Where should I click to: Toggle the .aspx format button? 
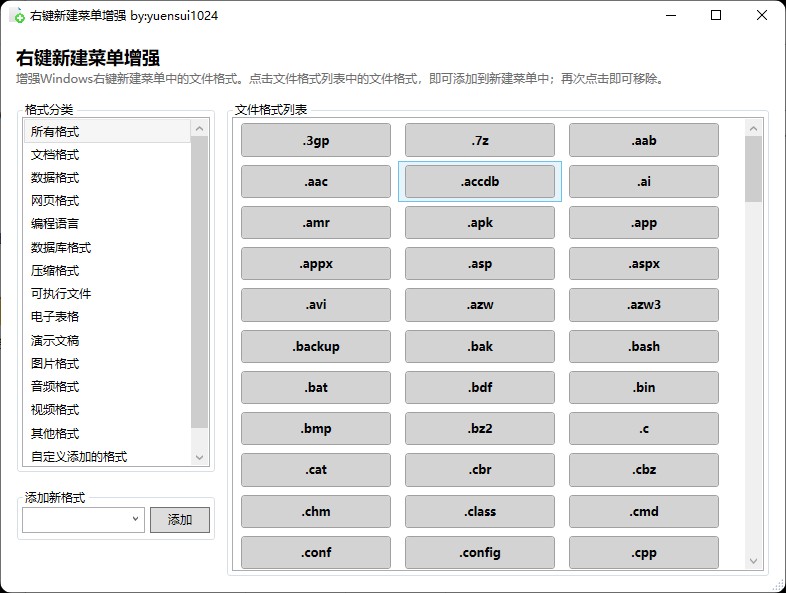coord(644,264)
